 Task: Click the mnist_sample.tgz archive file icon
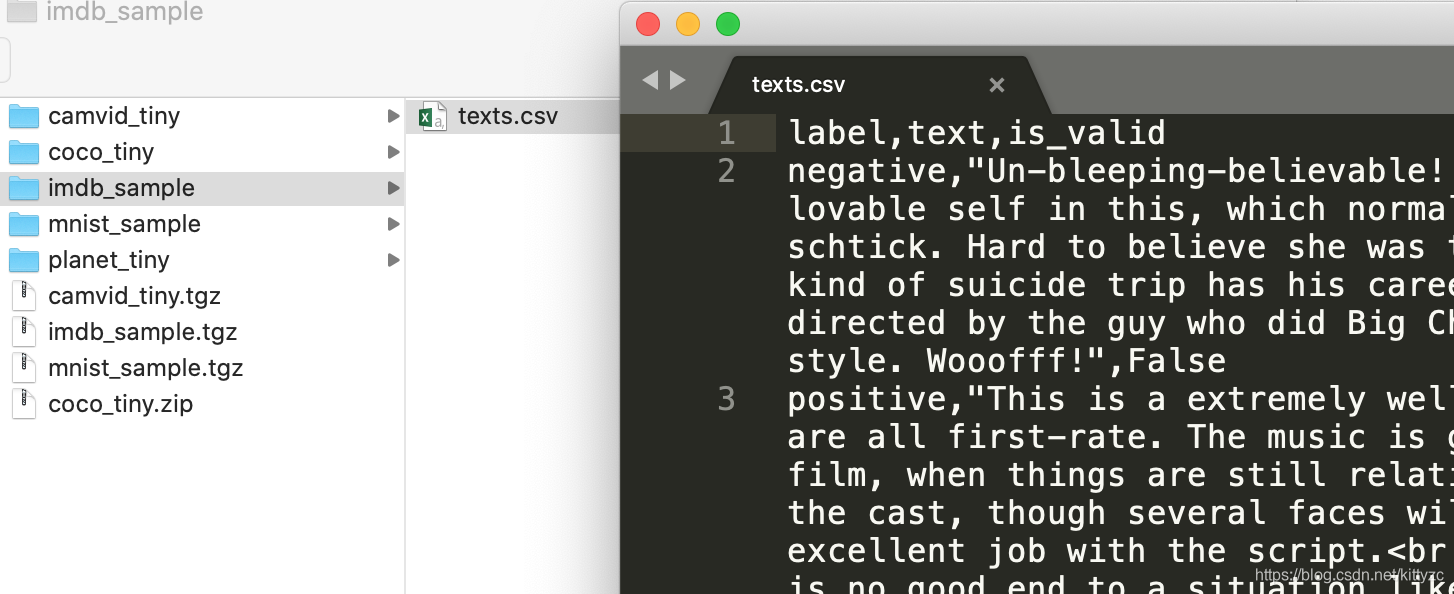[23, 368]
